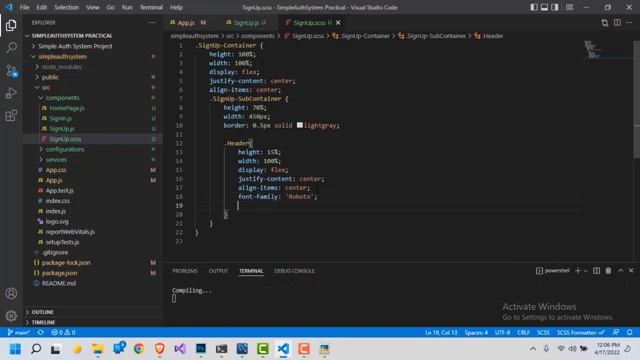Image resolution: width=640 pixels, height=360 pixels.
Task: Click SCSS Formatter status item
Action: [580, 332]
